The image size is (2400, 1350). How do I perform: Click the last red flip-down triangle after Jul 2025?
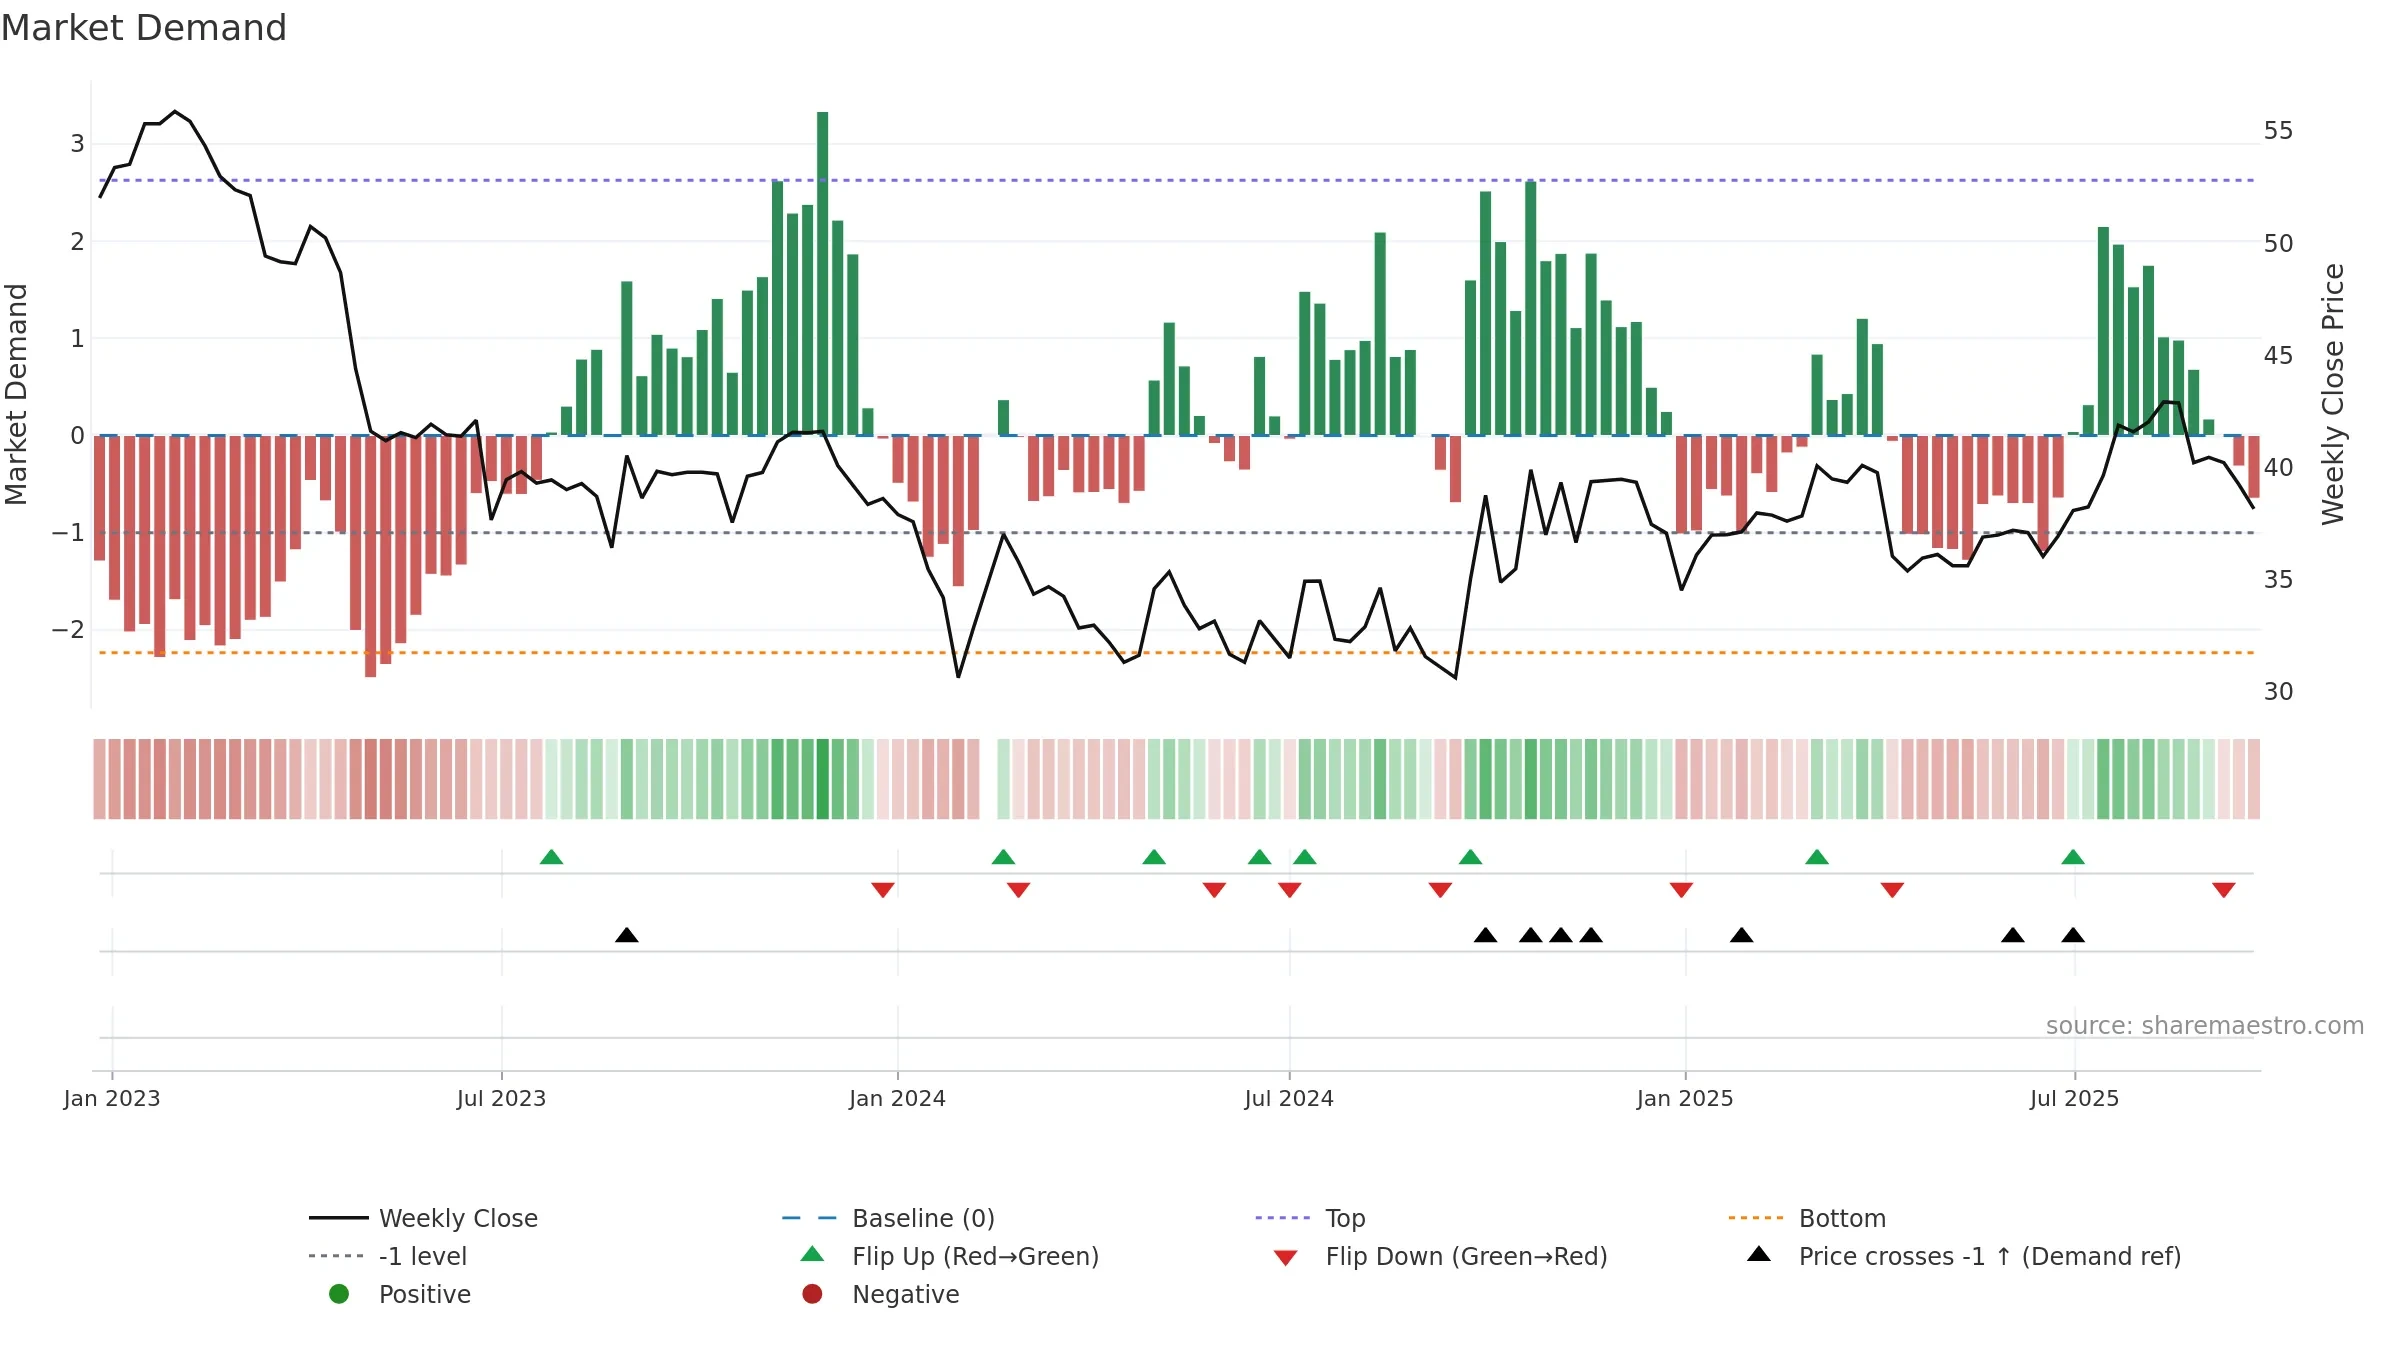click(2224, 890)
